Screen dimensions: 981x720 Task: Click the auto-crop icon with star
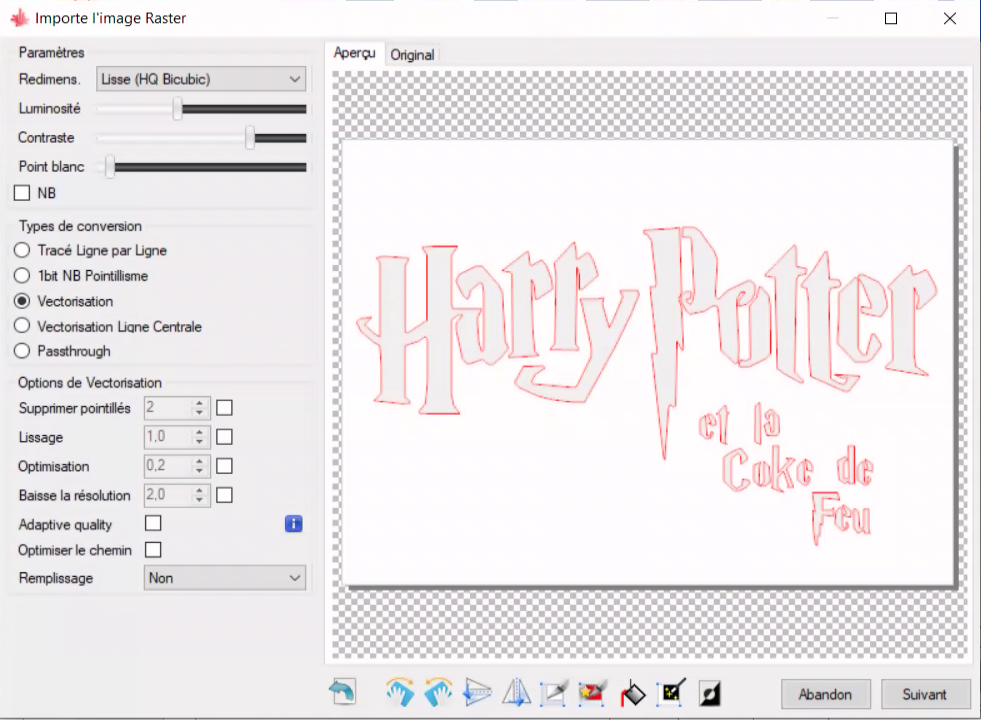coord(592,693)
